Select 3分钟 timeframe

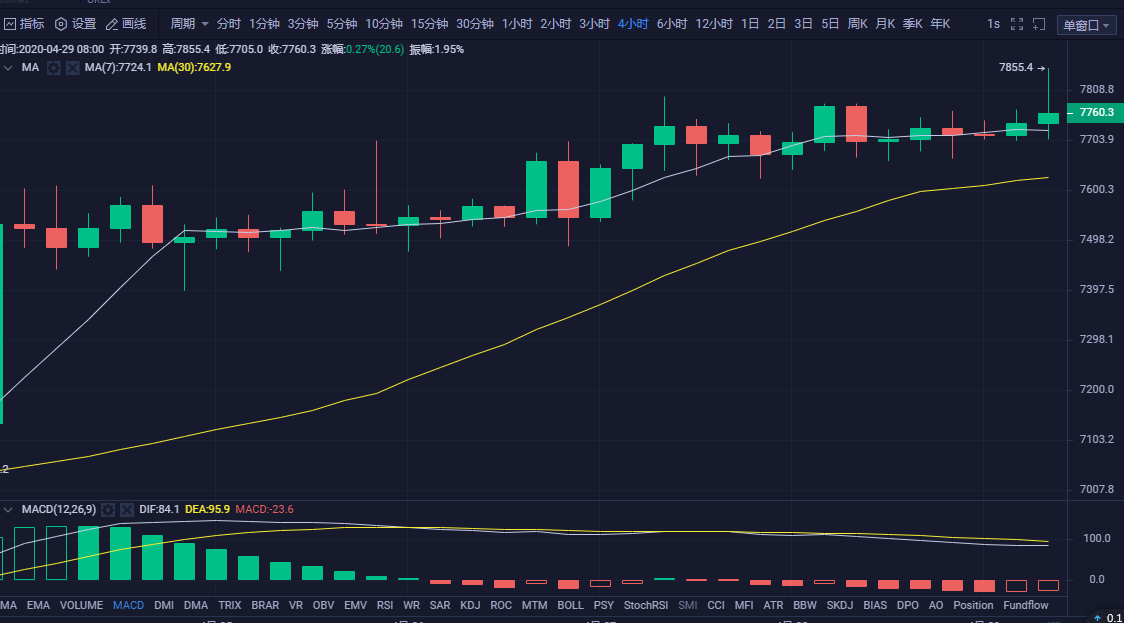303,24
